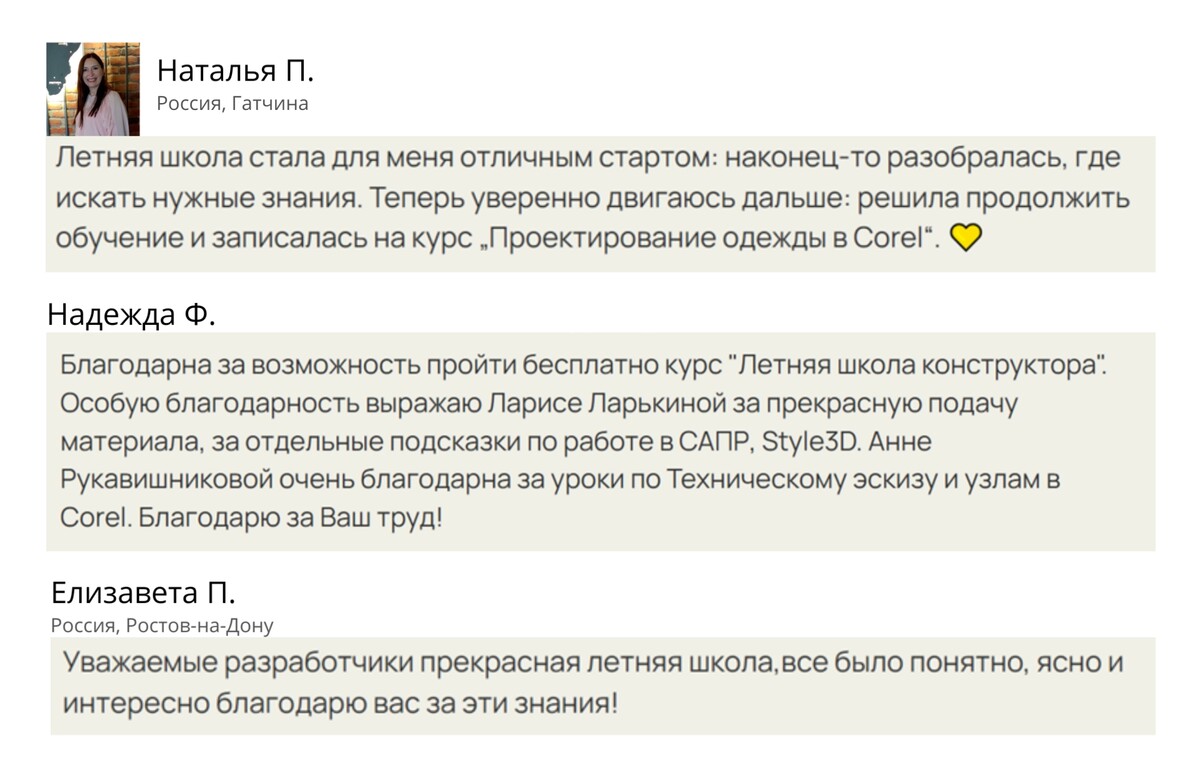
Task: Click the reviewer name Елизавета П.
Action: point(144,593)
